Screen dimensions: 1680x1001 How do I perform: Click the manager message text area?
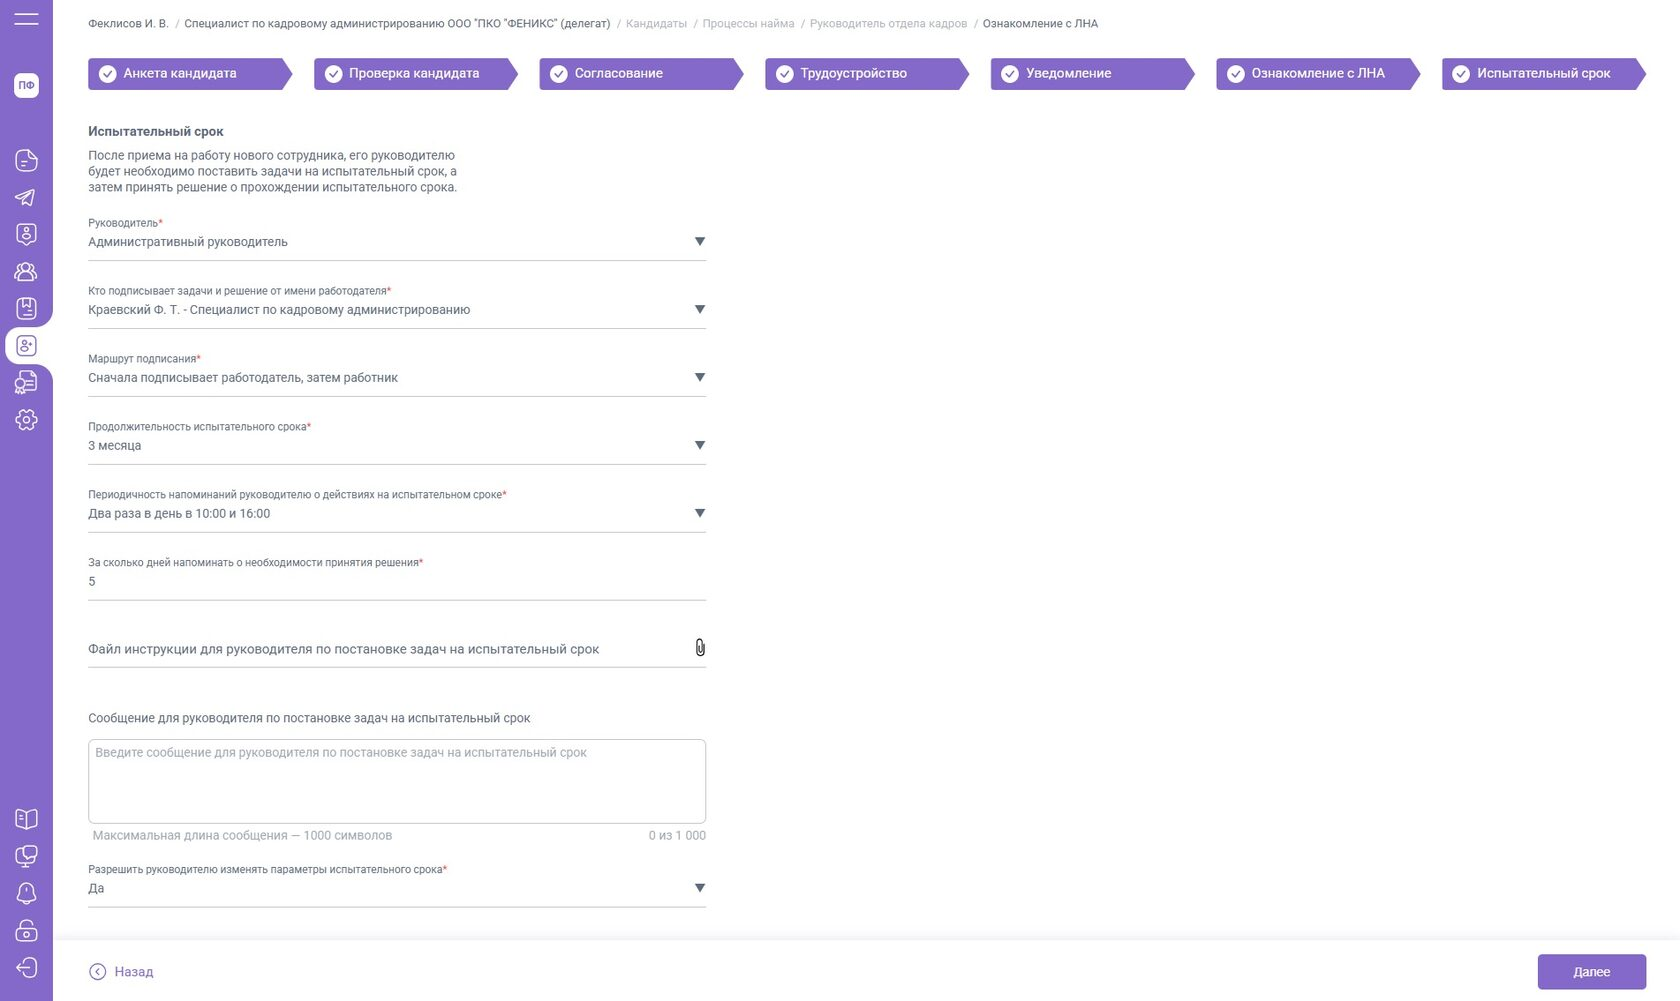coord(396,781)
